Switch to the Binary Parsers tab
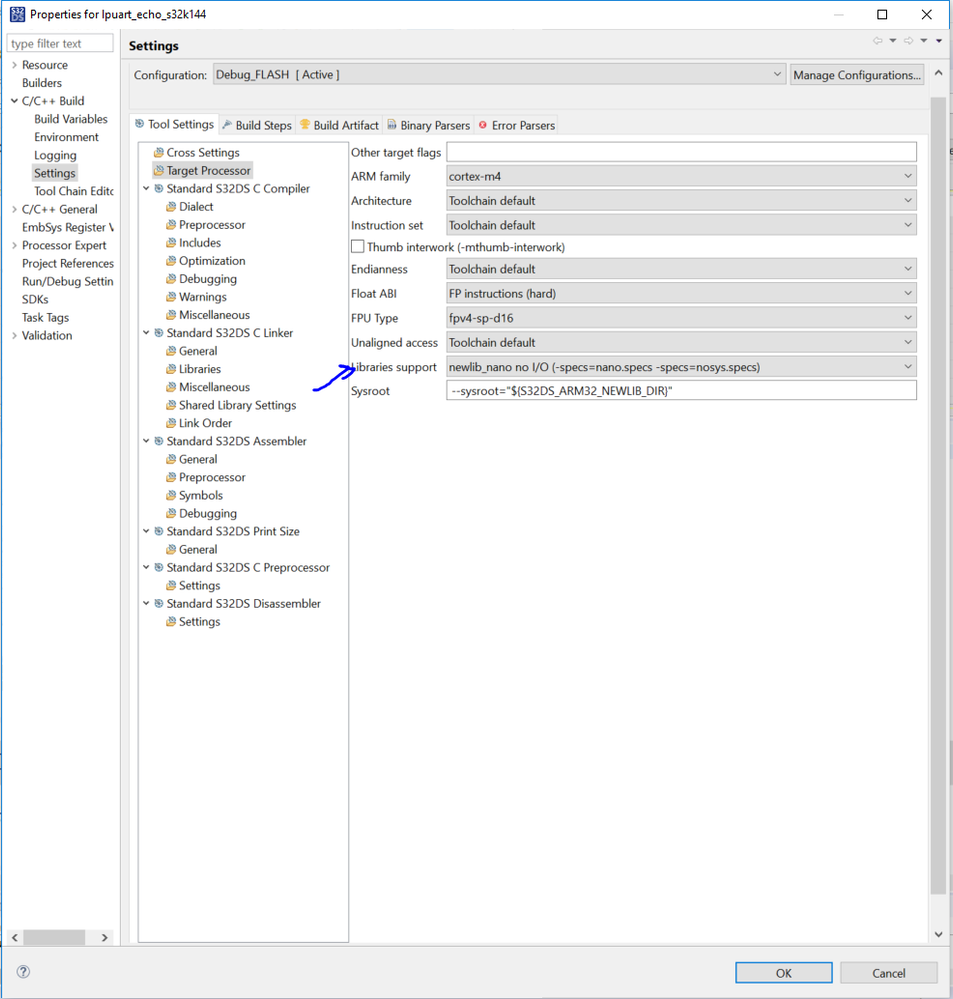 coord(429,125)
